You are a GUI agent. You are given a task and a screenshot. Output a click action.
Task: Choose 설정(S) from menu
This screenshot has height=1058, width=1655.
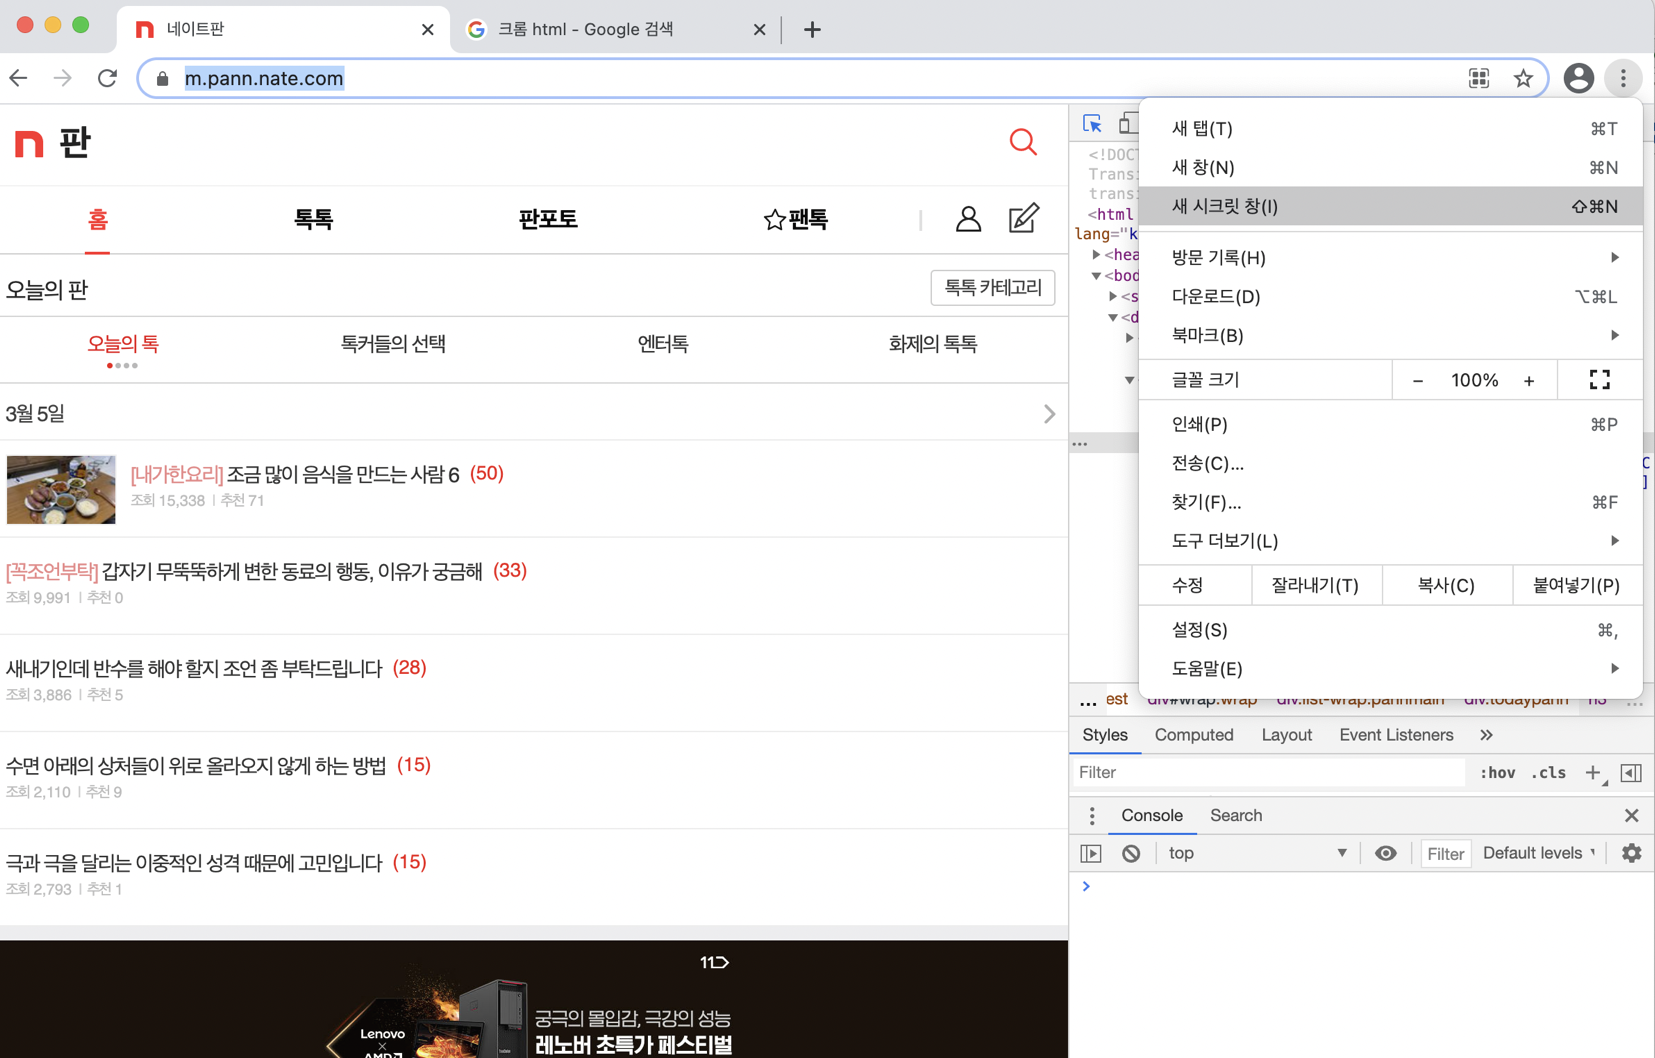[1390, 630]
